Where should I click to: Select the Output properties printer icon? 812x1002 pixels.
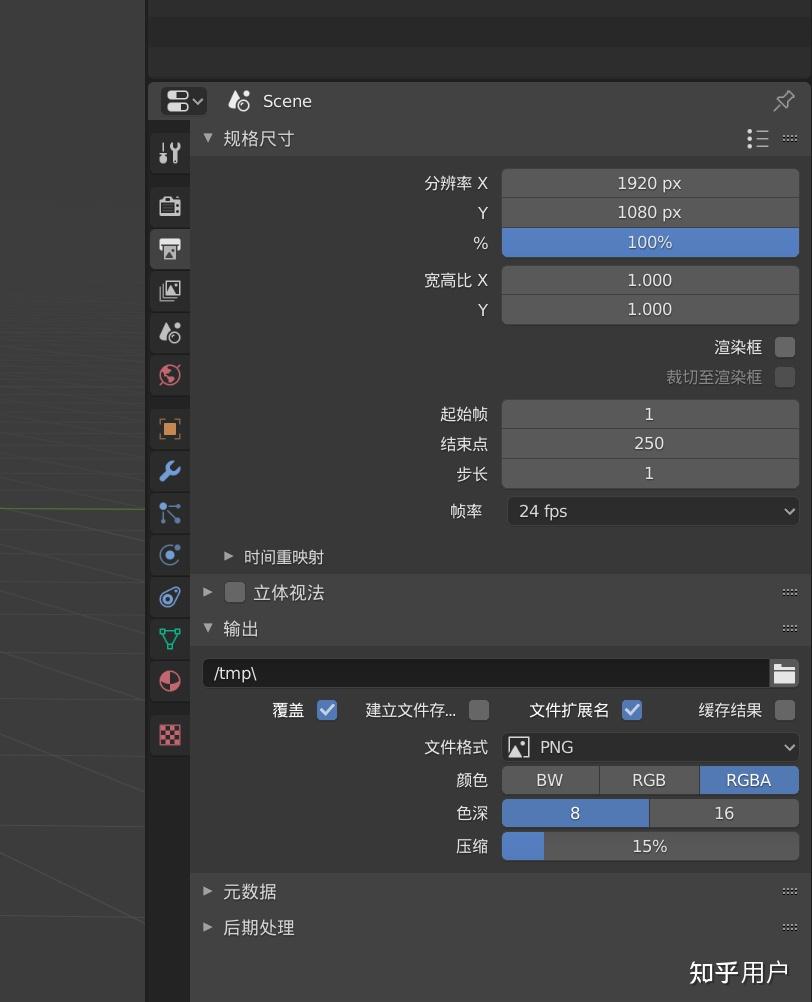tap(170, 248)
